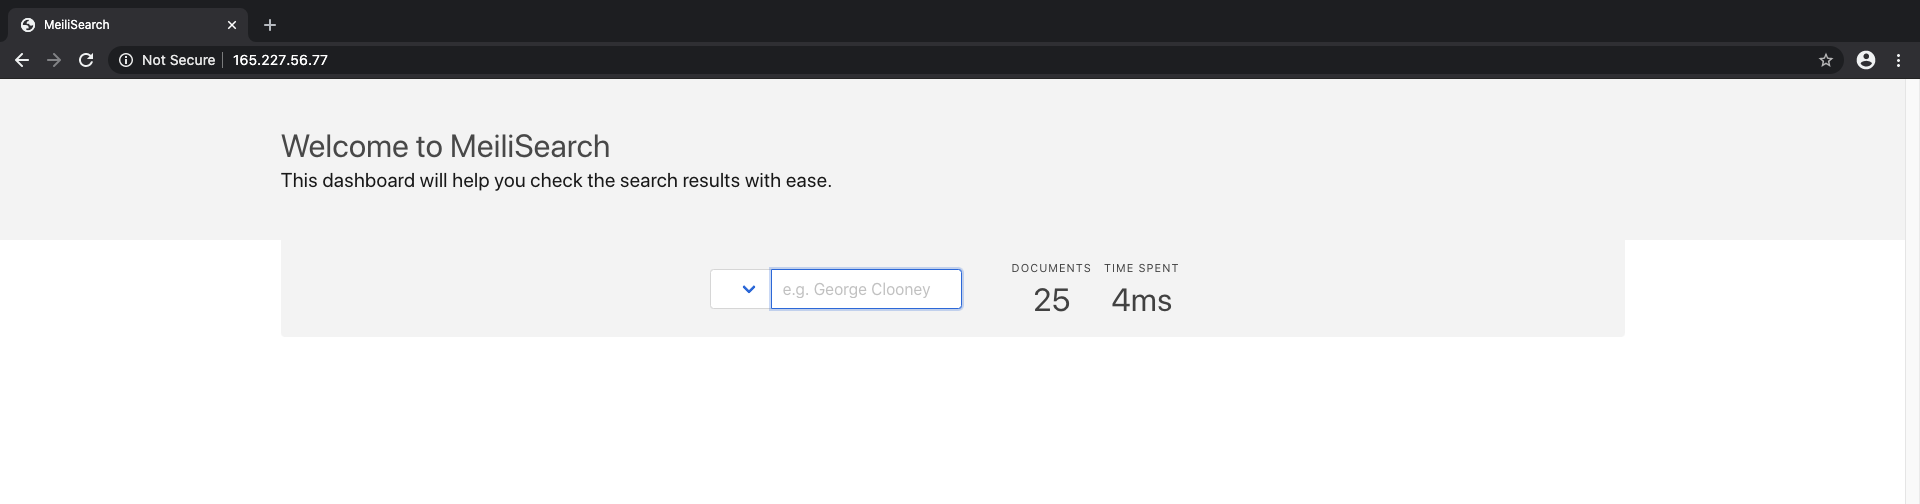
Task: Reload the MeiliSearch page
Action: (x=86, y=60)
